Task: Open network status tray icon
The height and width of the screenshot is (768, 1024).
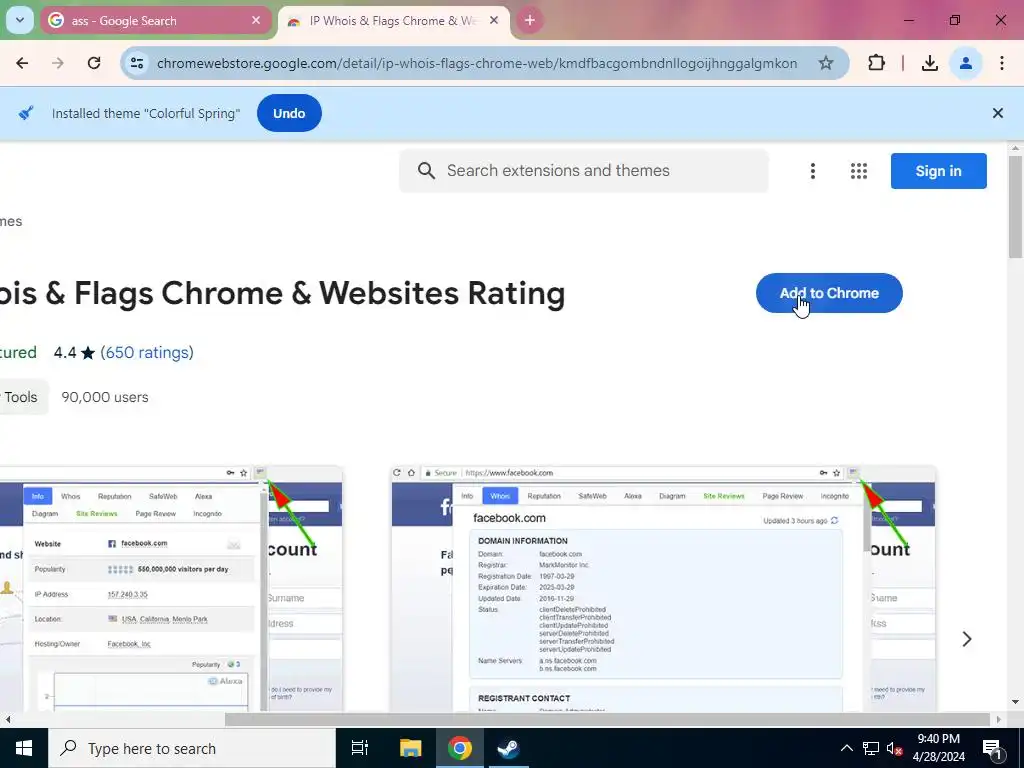Action: [871, 748]
